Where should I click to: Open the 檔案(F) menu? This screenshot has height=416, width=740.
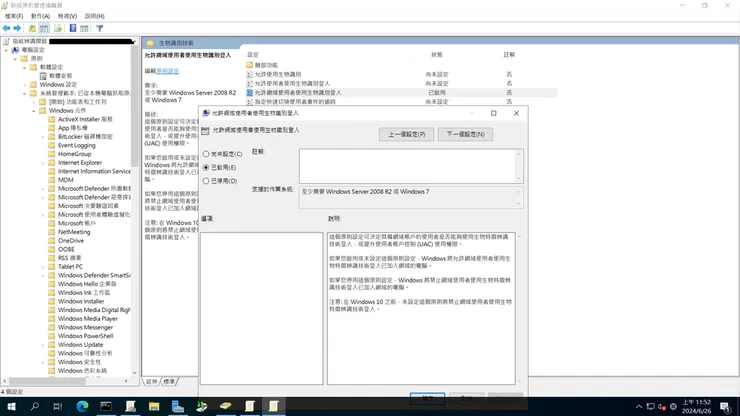14,16
